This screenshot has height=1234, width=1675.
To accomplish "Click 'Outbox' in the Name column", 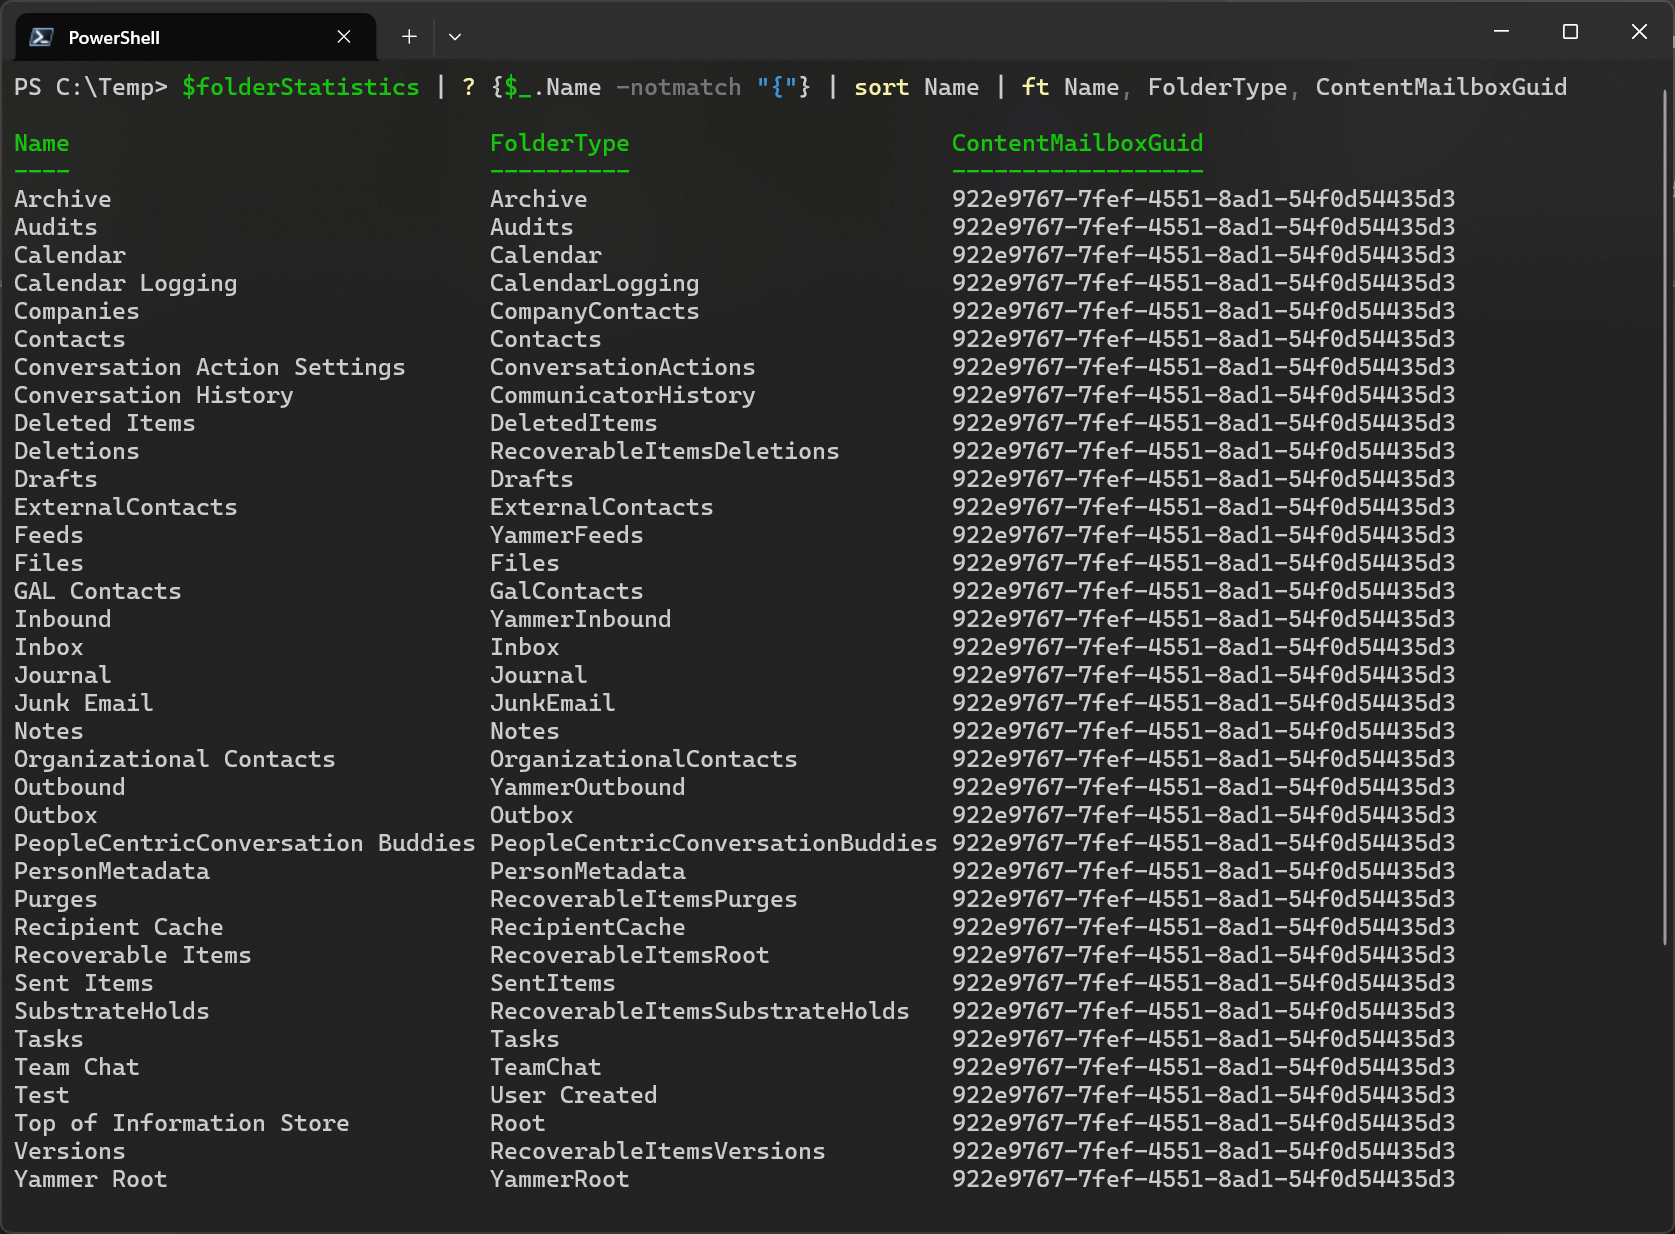I will click(x=56, y=815).
